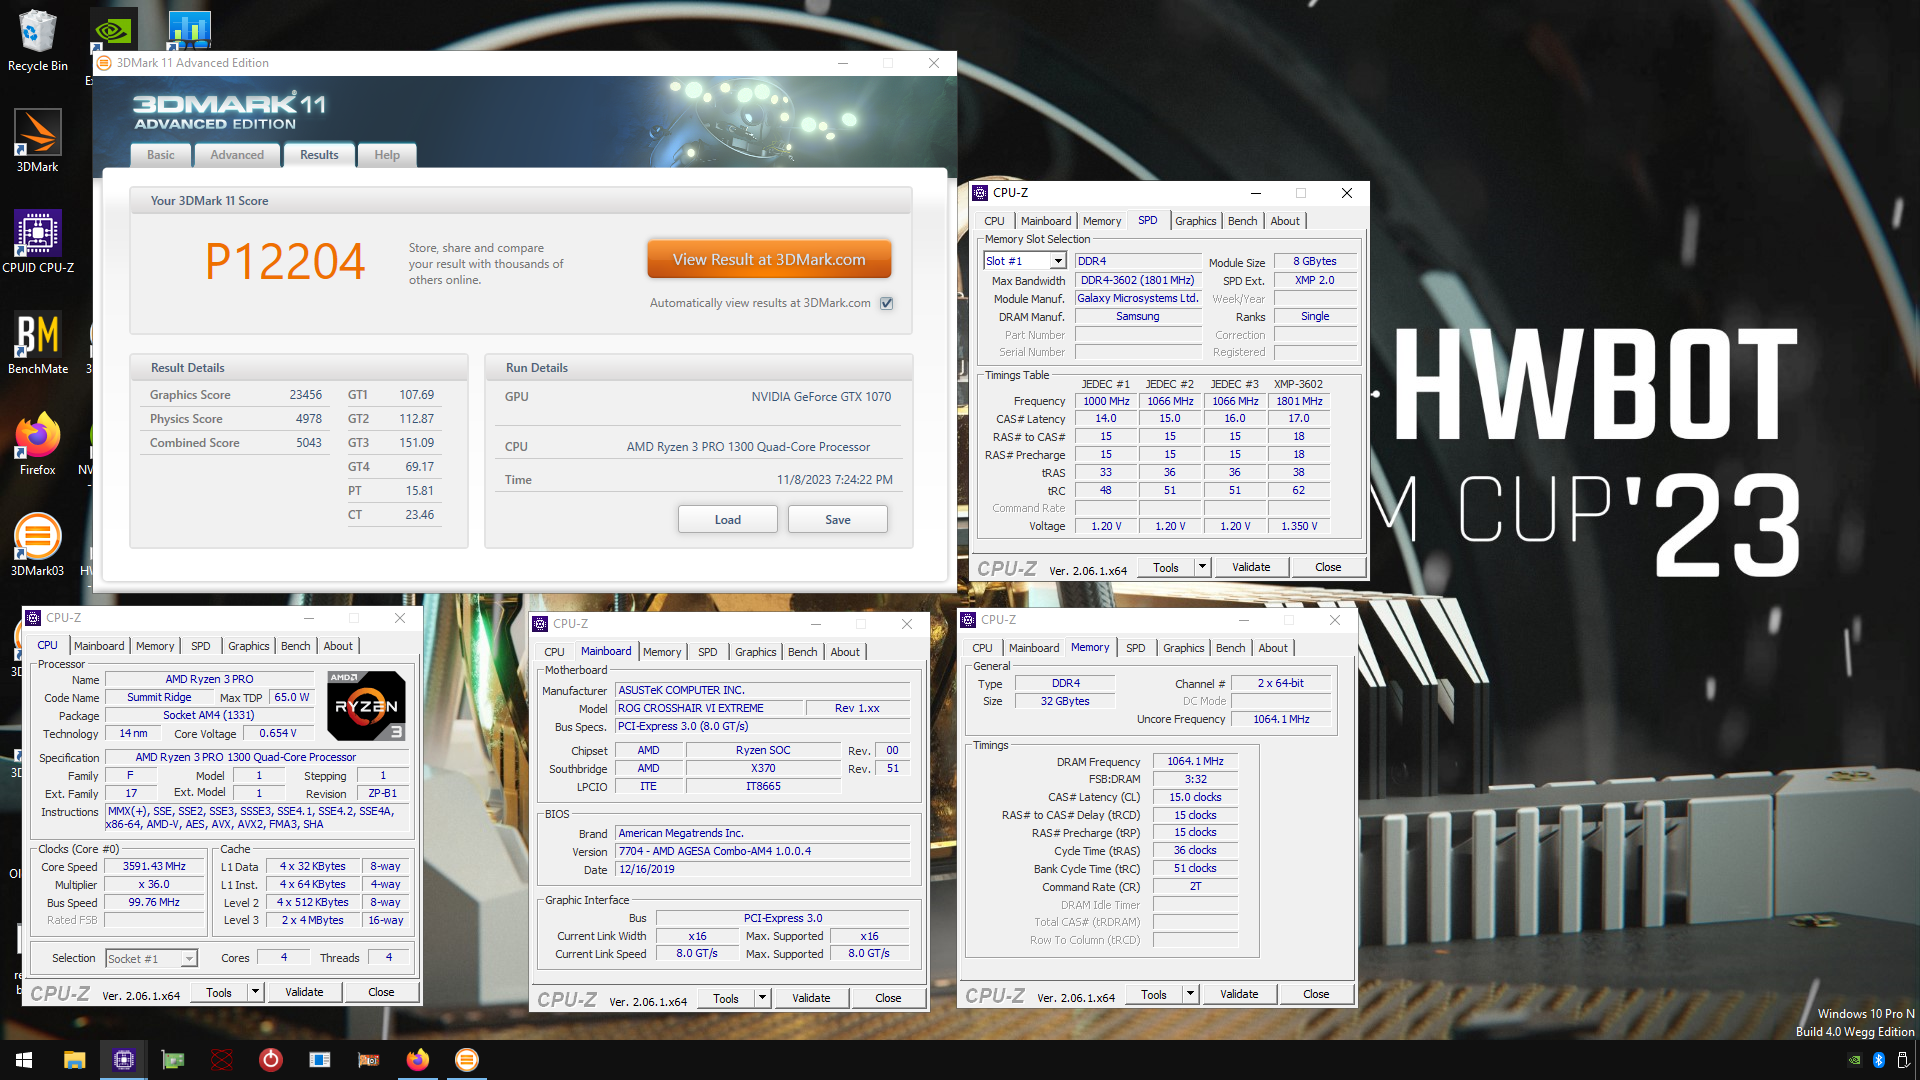This screenshot has width=1920, height=1080.
Task: Open Mainboard tab in CPU-Z Memory window
Action: (1034, 648)
